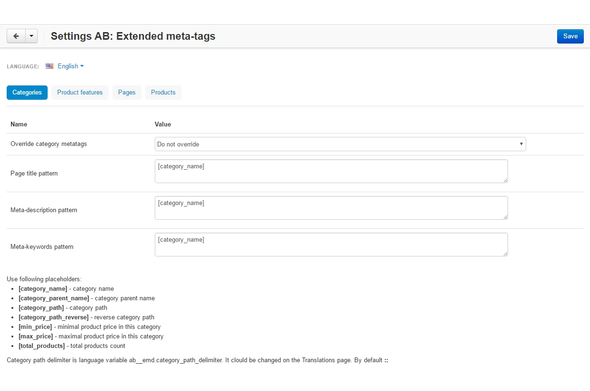Switch to the Pages tab
Screen dimensions: 590x391
pyautogui.click(x=126, y=92)
